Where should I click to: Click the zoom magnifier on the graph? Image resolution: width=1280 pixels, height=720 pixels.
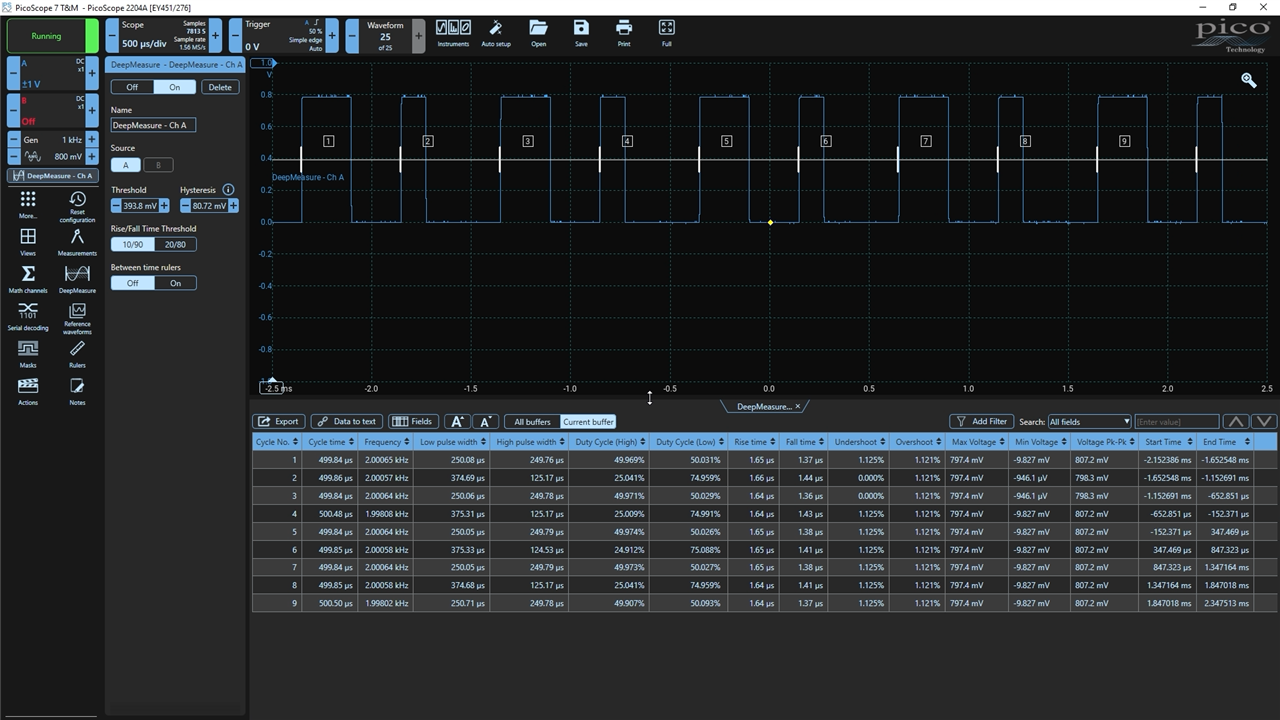tap(1248, 80)
